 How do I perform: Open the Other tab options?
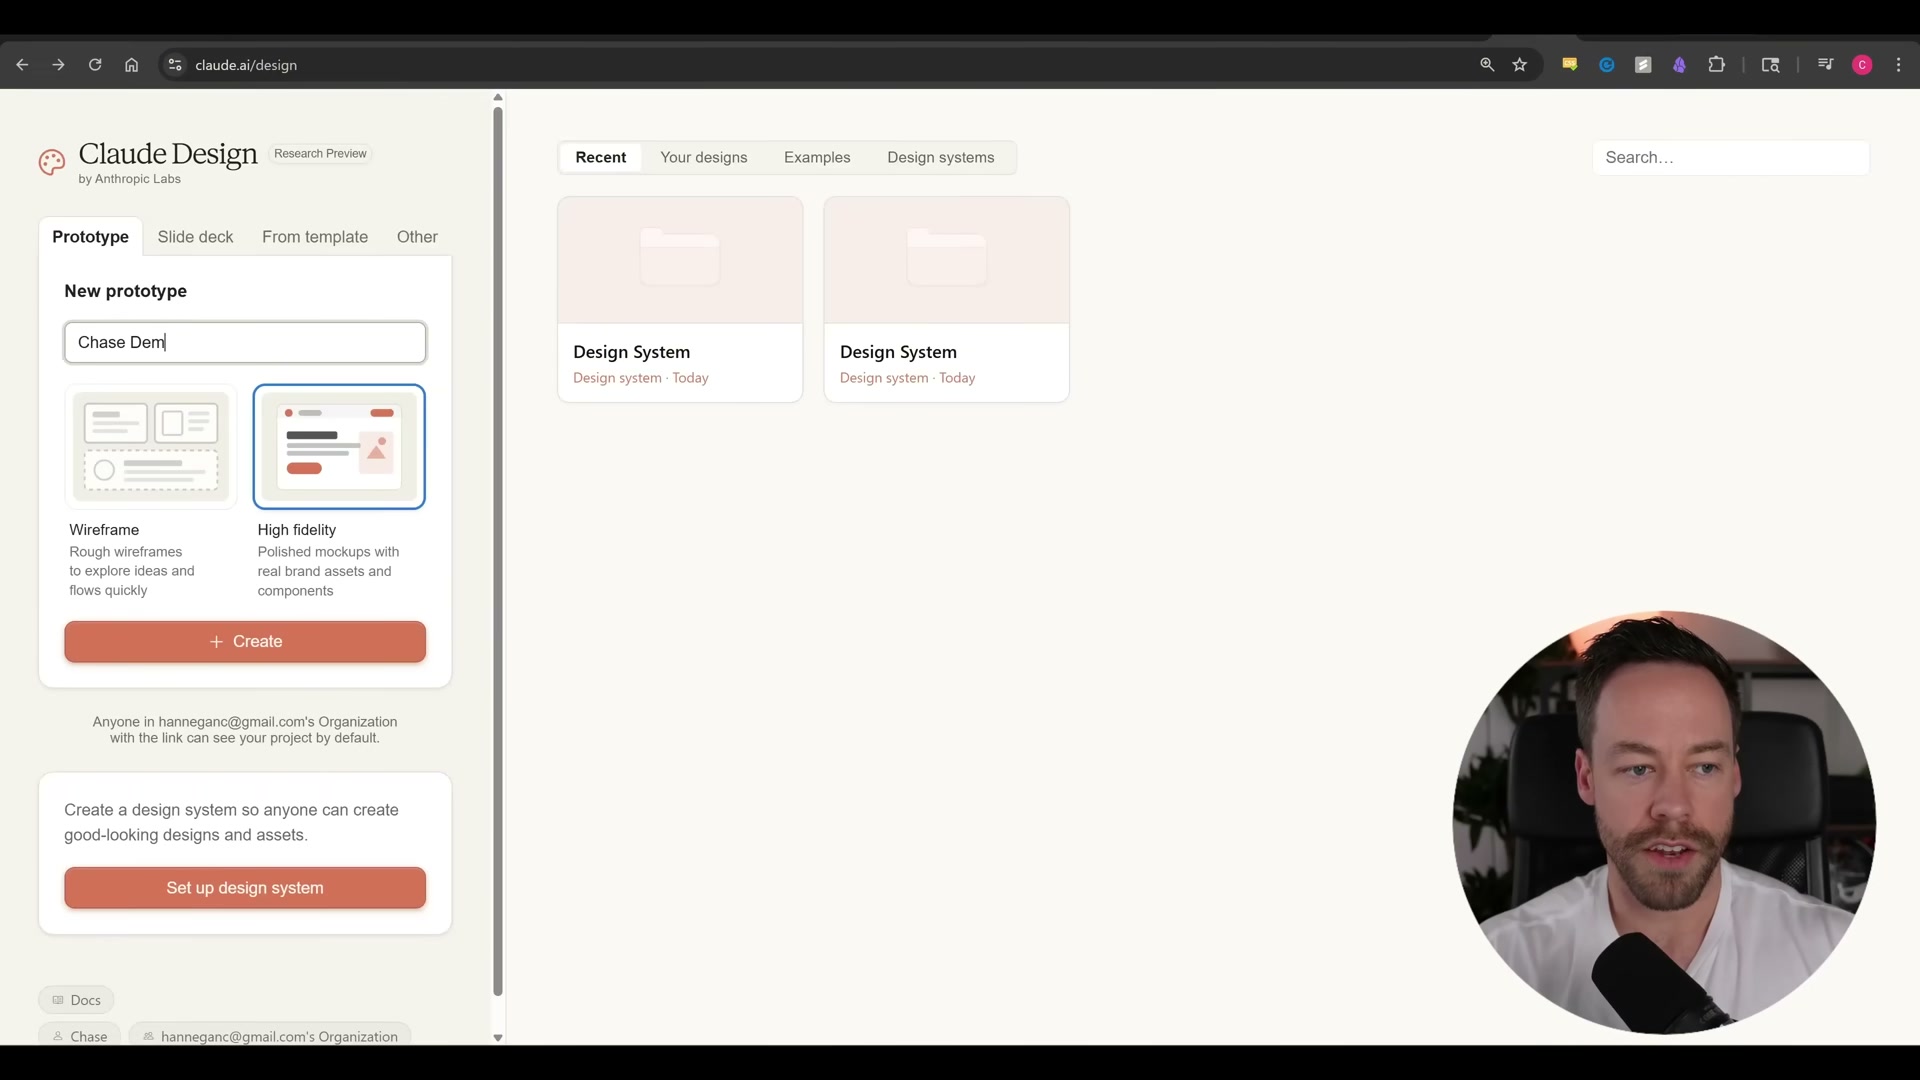(417, 237)
